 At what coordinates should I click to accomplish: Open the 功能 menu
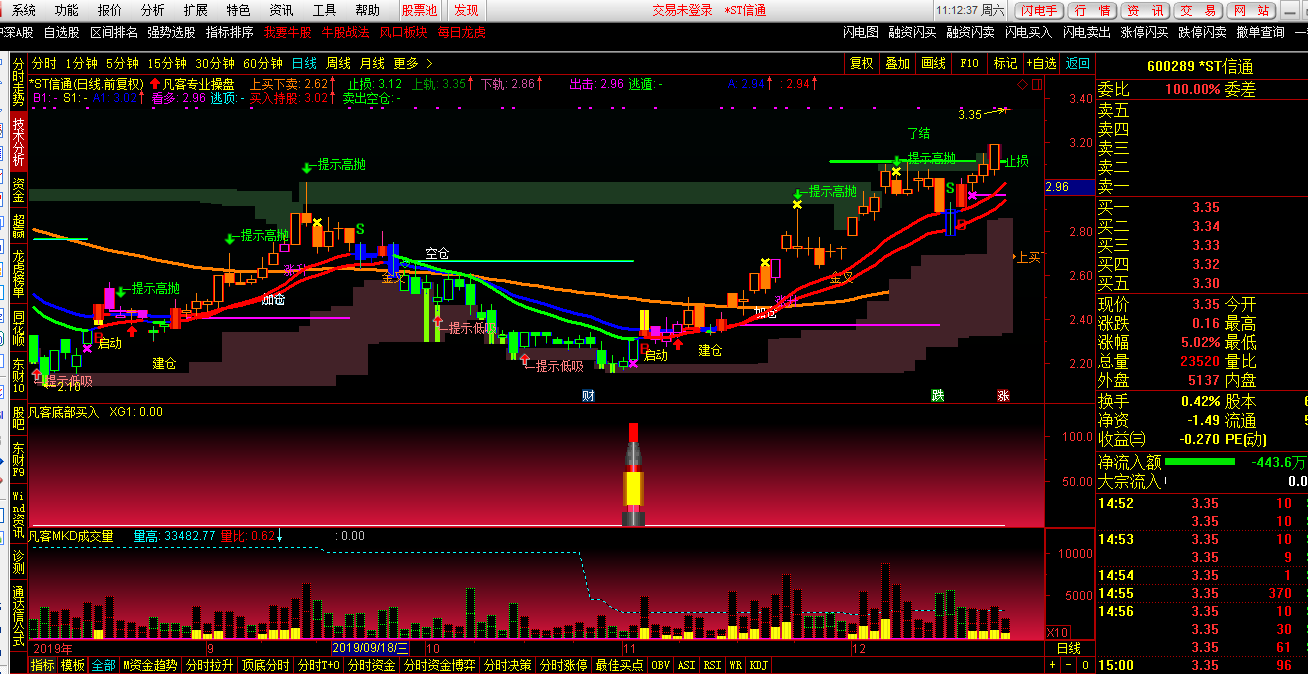[x=67, y=10]
